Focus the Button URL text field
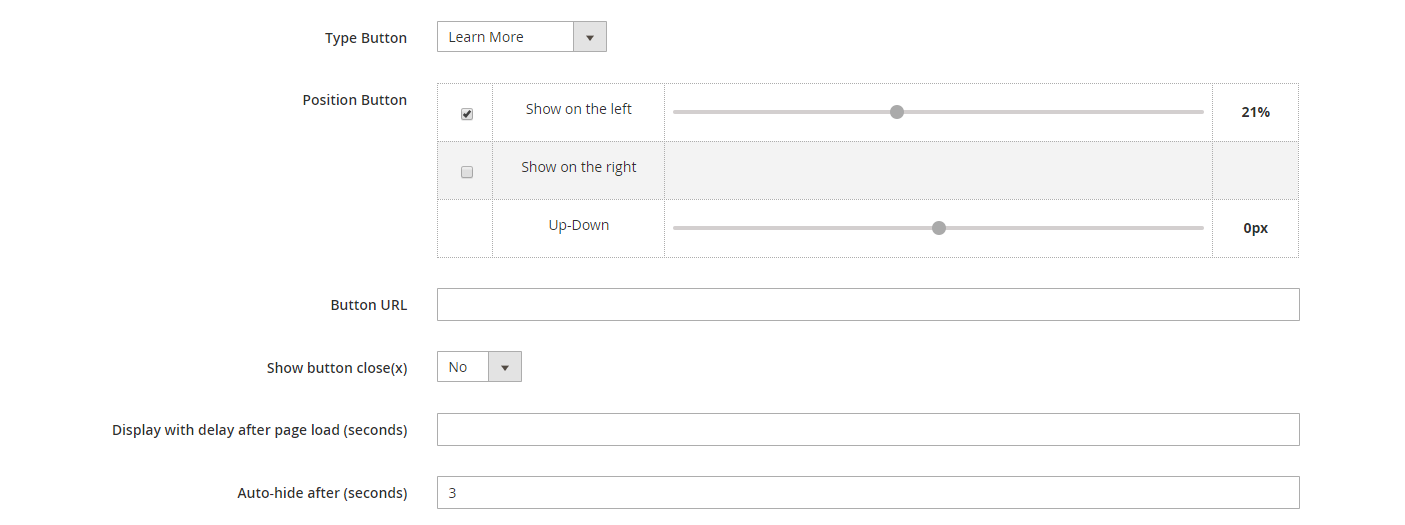Screen dimensions: 1405x525 (867, 305)
